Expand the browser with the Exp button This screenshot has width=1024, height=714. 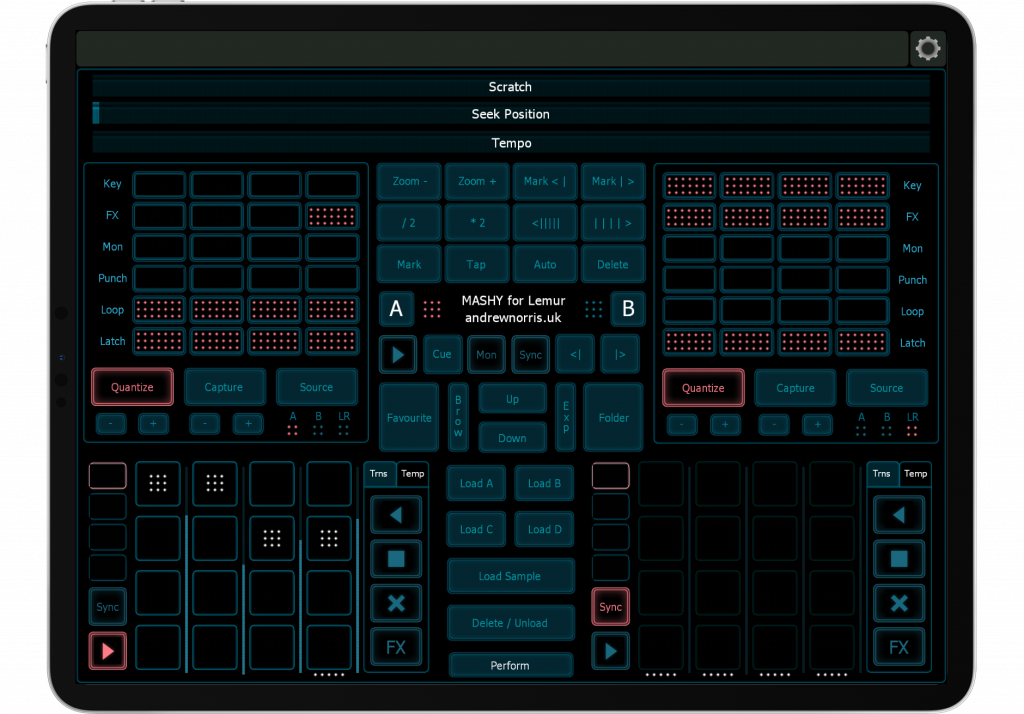tap(565, 417)
